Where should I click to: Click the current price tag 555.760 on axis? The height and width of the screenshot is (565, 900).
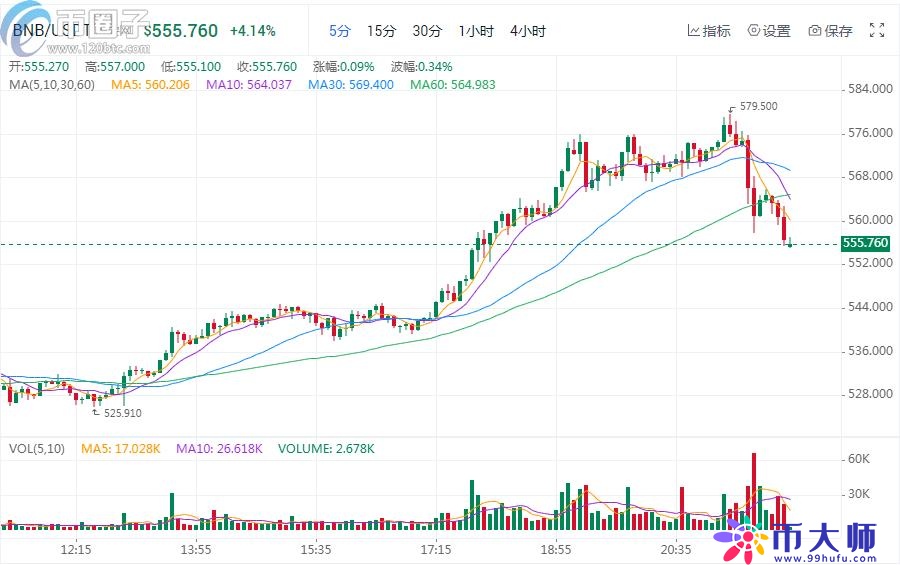pos(866,243)
